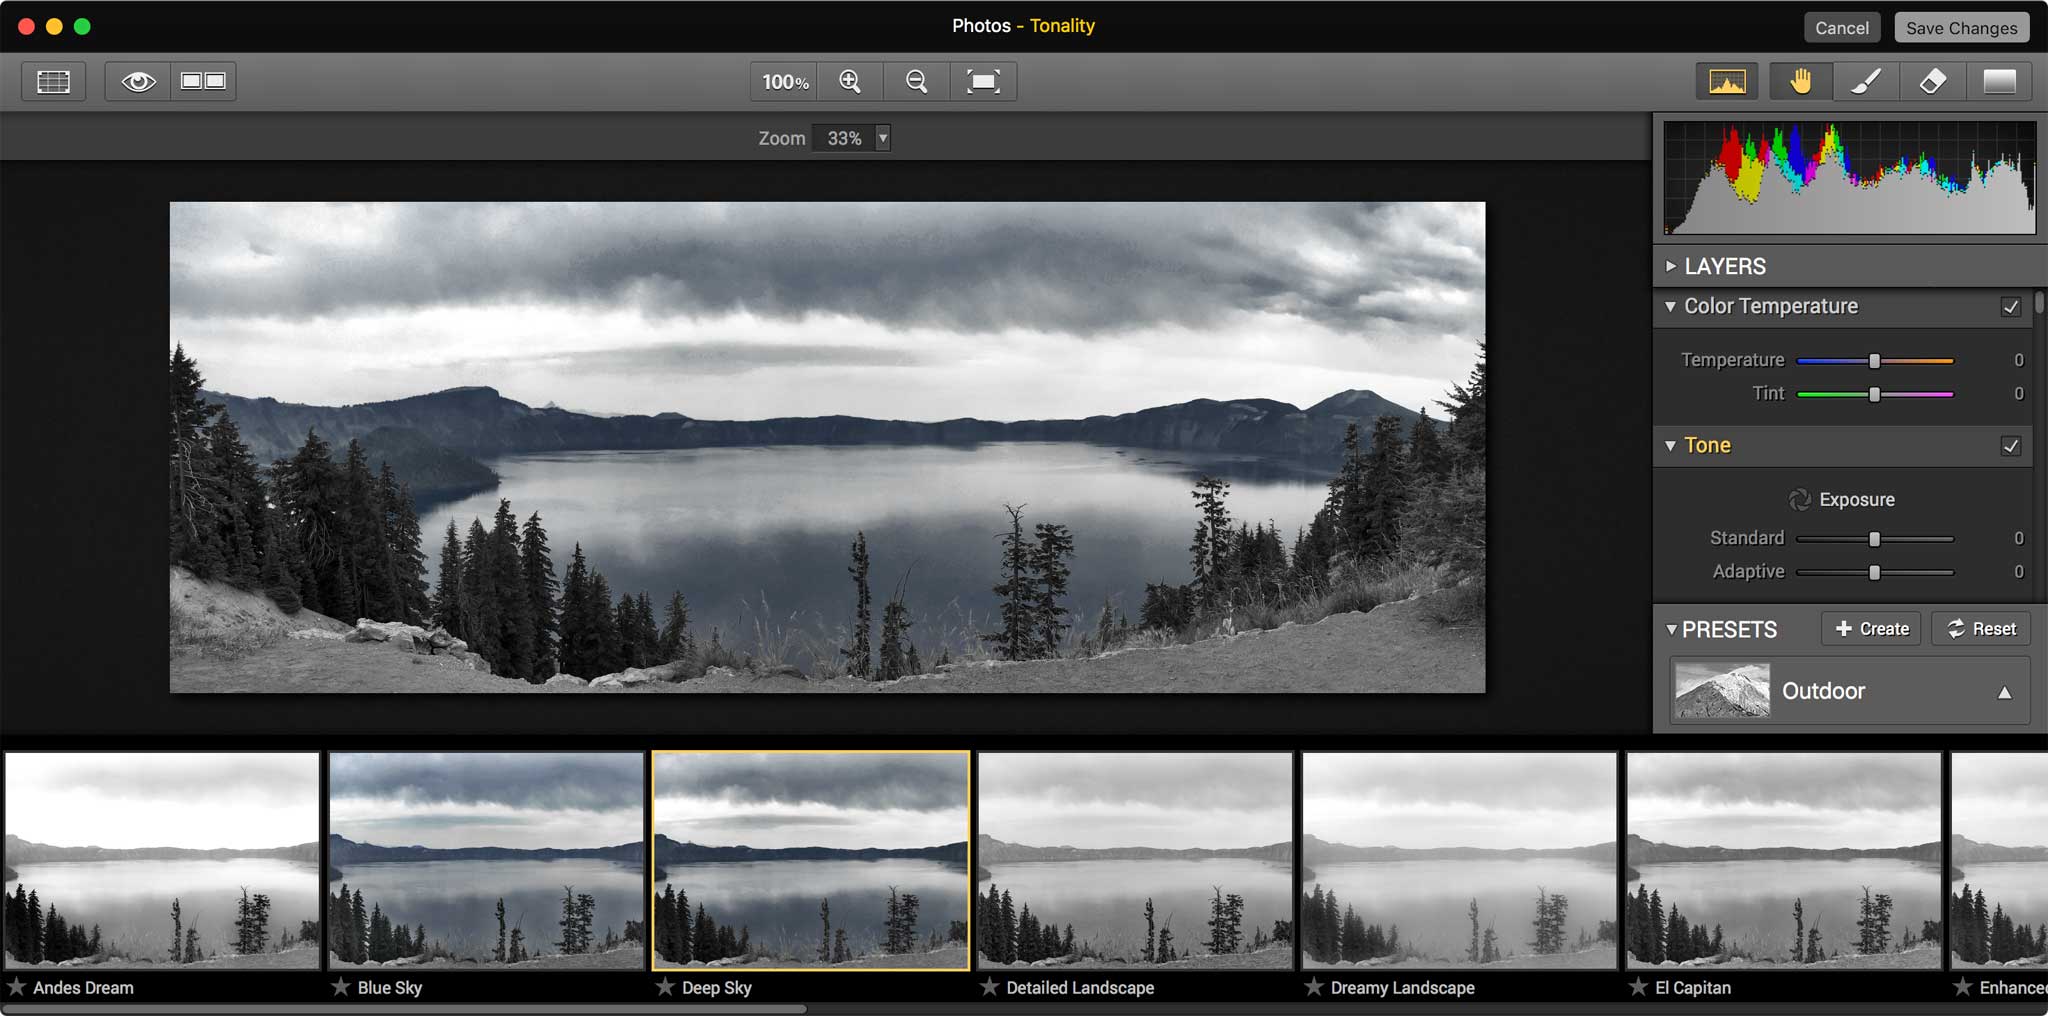Select the Eraser tool

[1932, 81]
